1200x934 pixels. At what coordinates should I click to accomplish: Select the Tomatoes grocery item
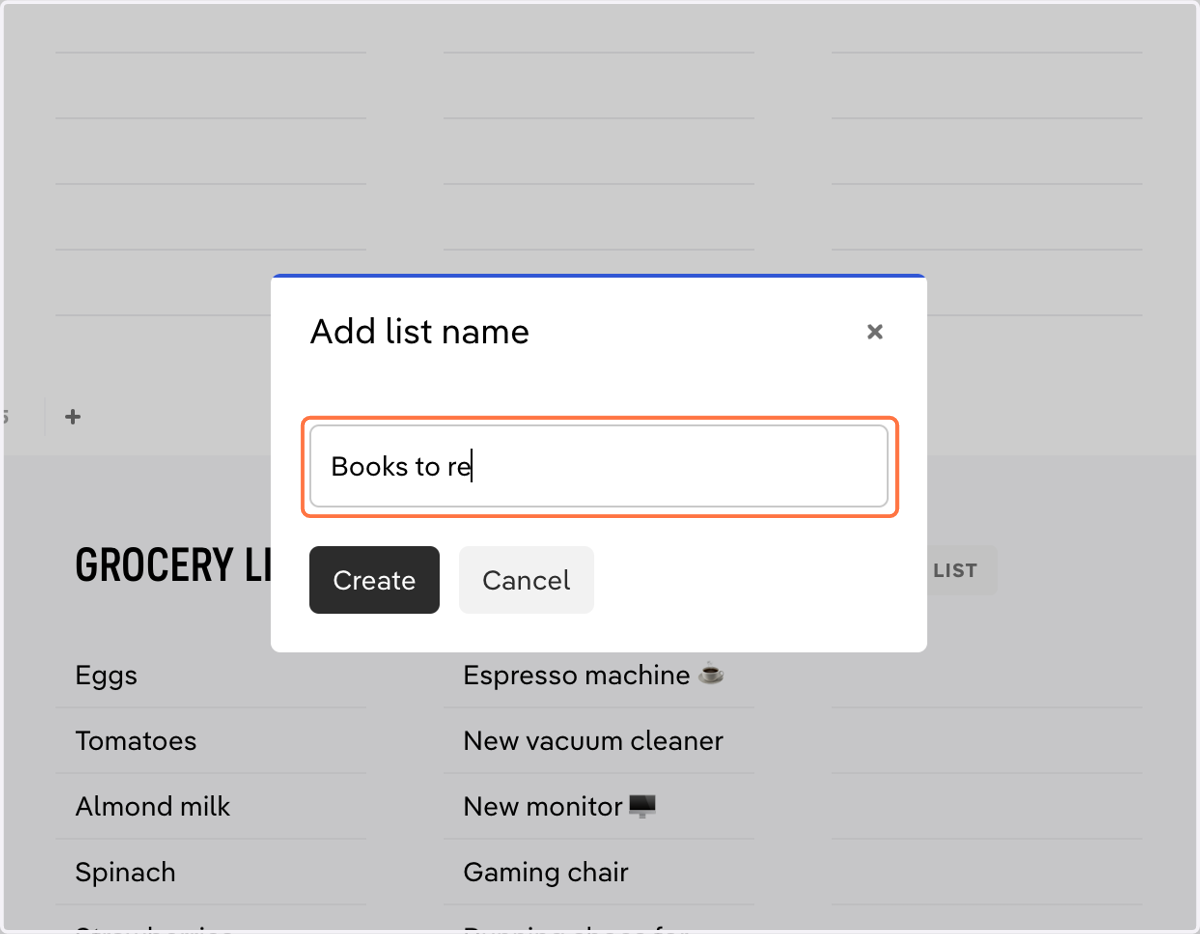click(136, 741)
